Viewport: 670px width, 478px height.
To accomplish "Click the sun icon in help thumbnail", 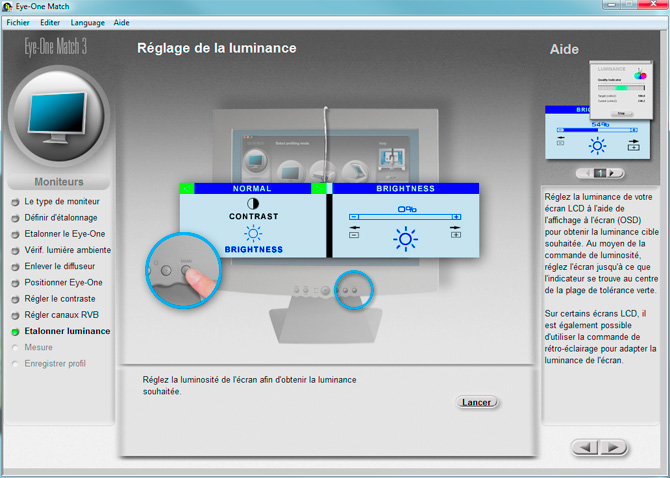I will pos(597,146).
